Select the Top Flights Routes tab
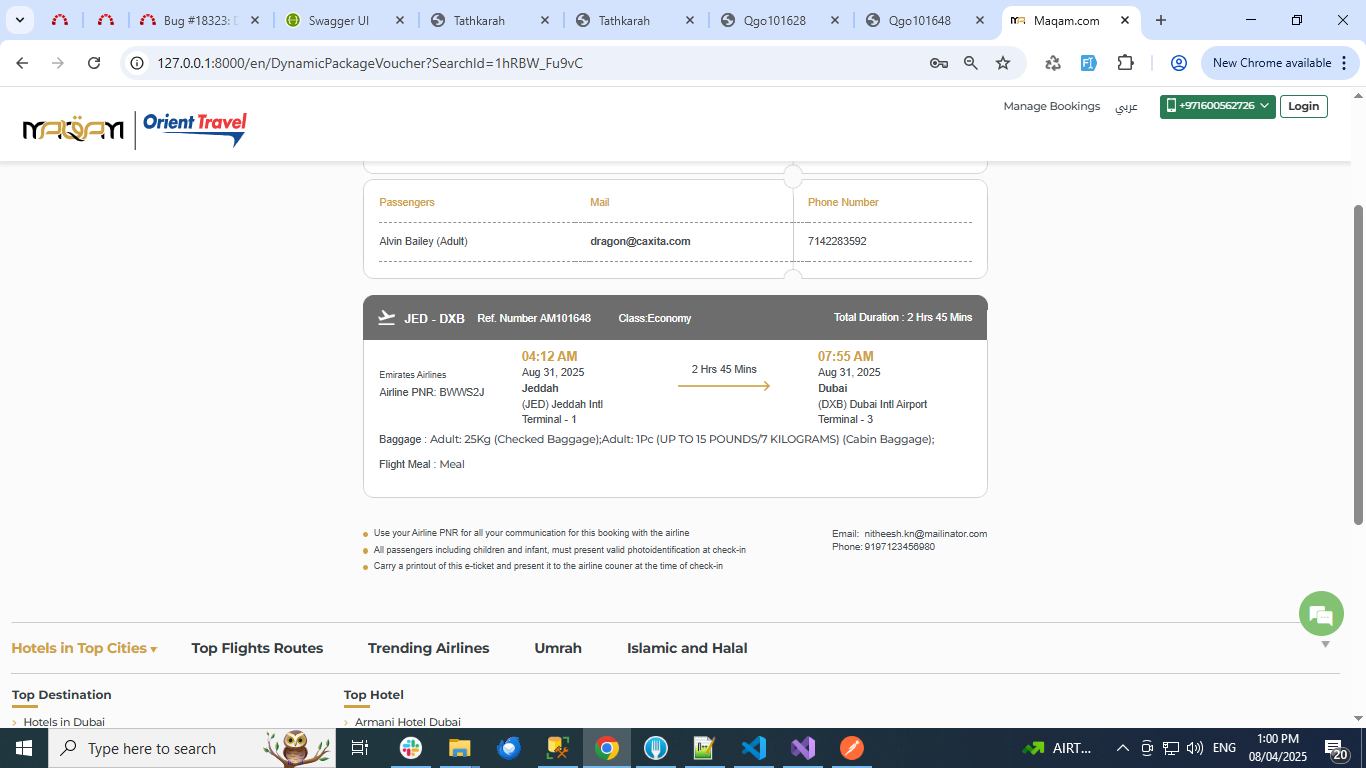The height and width of the screenshot is (768, 1366). [257, 648]
